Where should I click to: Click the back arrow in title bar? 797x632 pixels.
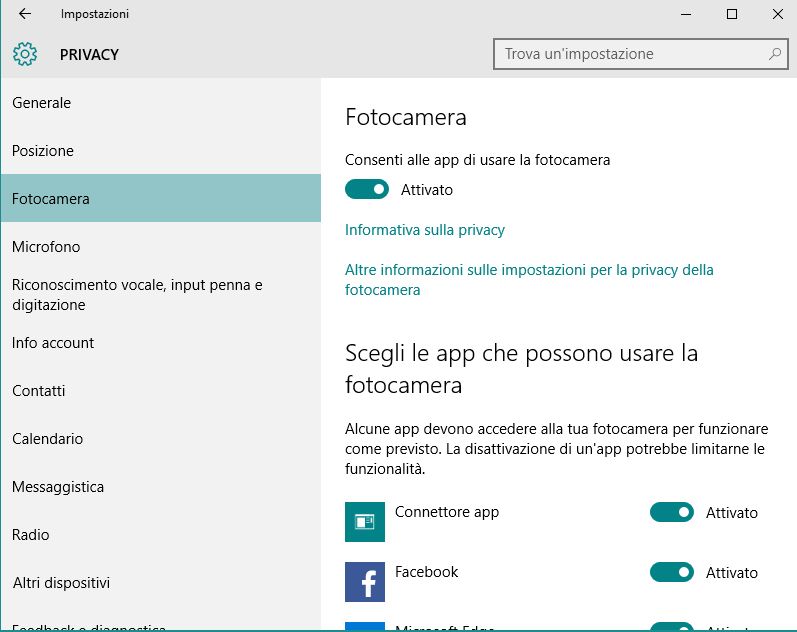pyautogui.click(x=25, y=14)
